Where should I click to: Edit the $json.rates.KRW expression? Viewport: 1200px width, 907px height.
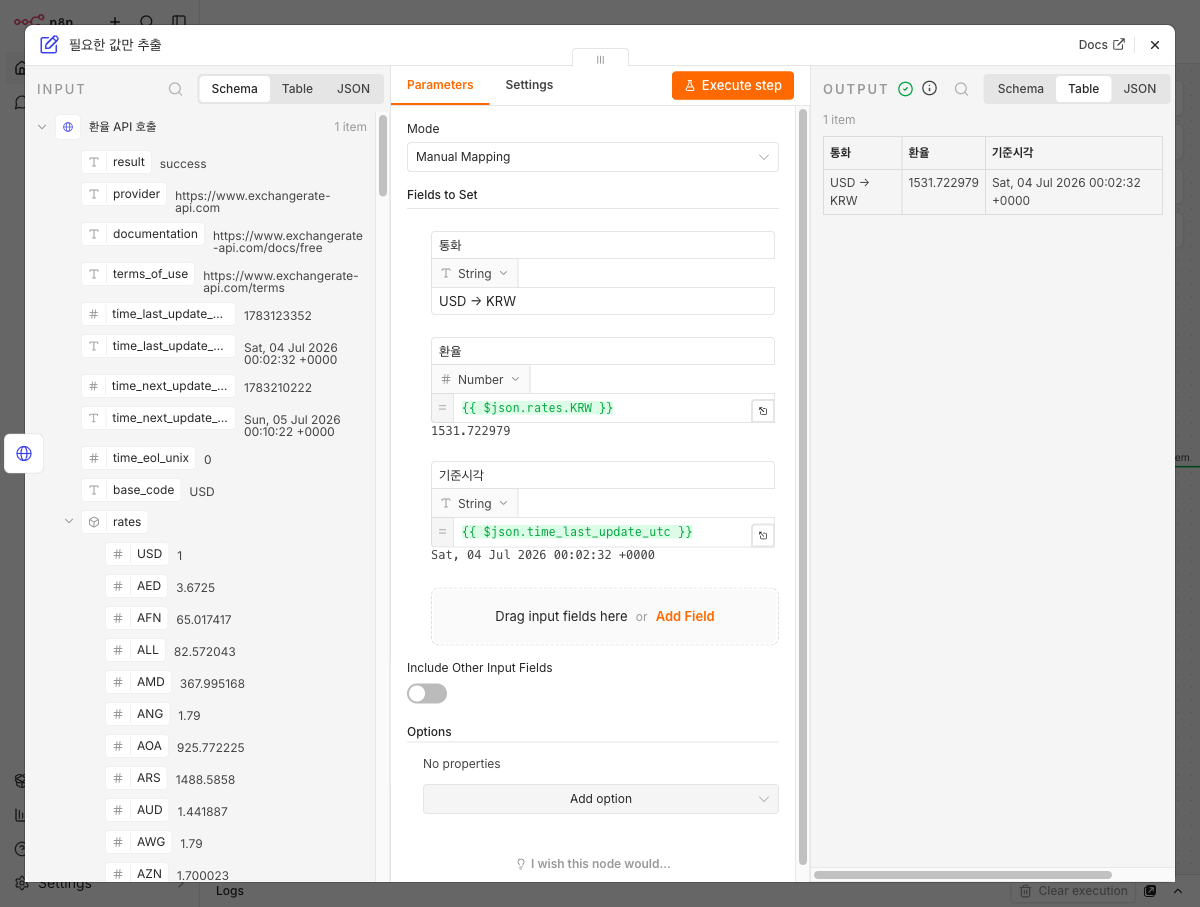coord(603,408)
